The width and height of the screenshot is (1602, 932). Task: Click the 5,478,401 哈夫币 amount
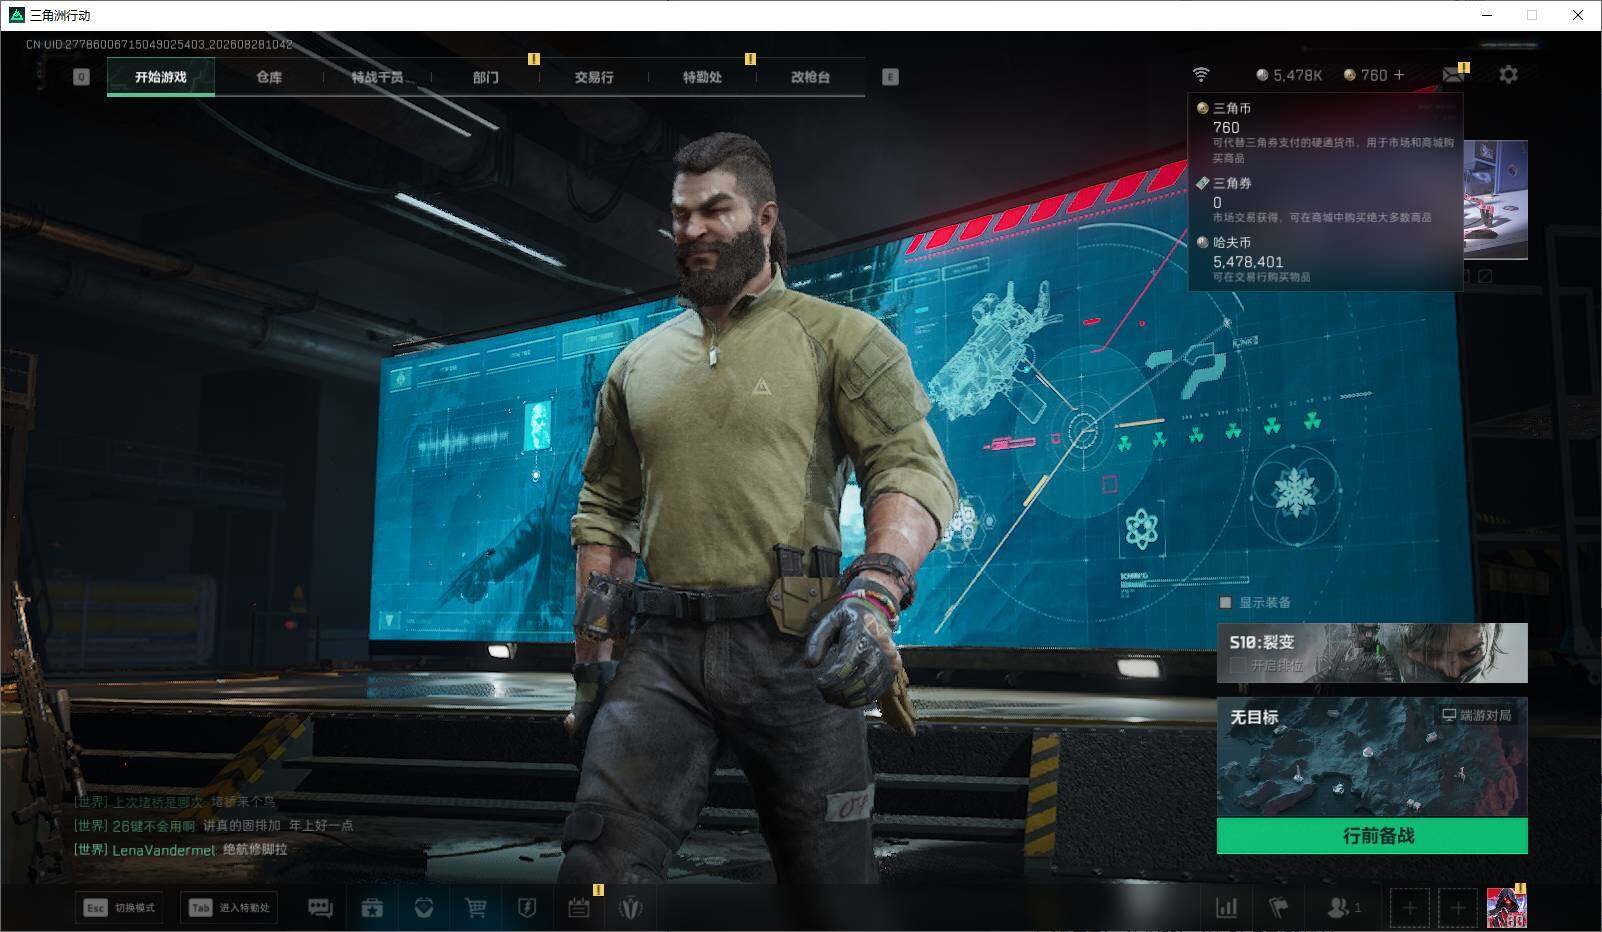click(1248, 262)
